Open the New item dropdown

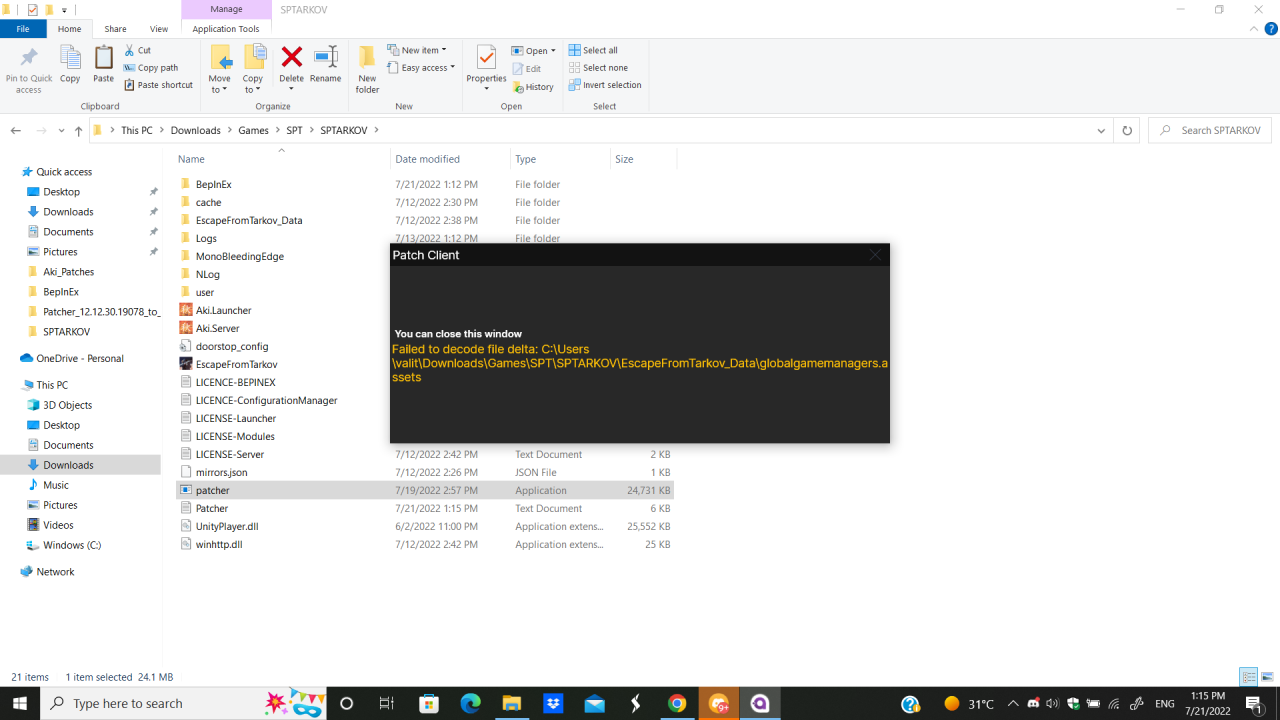click(417, 50)
